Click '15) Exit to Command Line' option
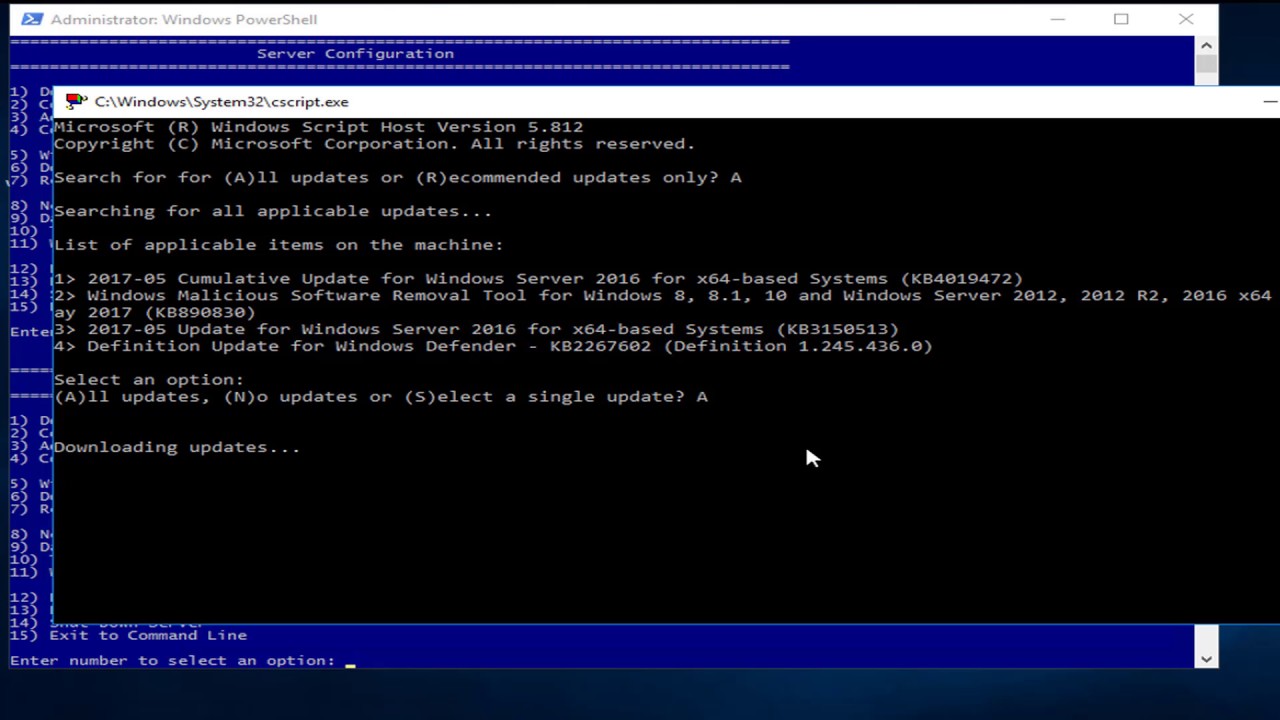This screenshot has height=720, width=1280. [128, 635]
